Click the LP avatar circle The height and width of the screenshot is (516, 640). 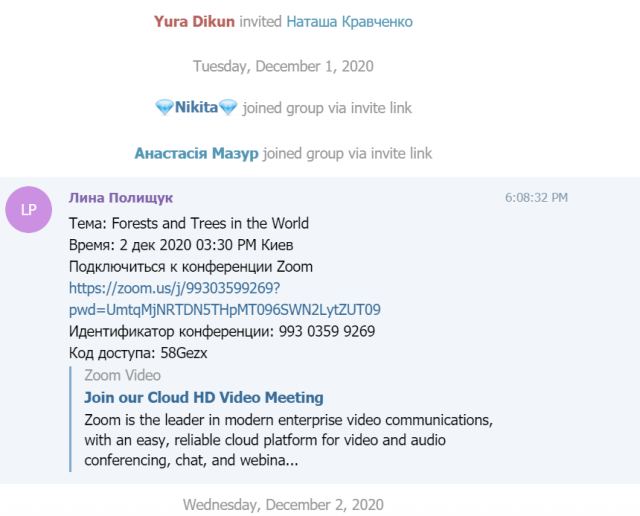tap(29, 209)
